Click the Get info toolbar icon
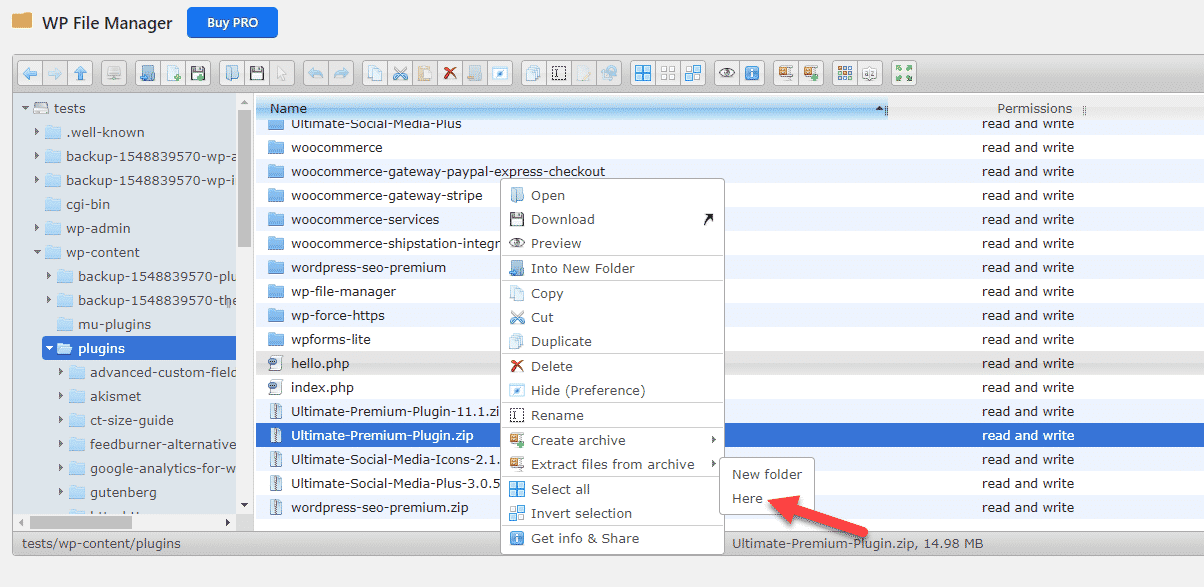1204x587 pixels. pyautogui.click(x=752, y=73)
